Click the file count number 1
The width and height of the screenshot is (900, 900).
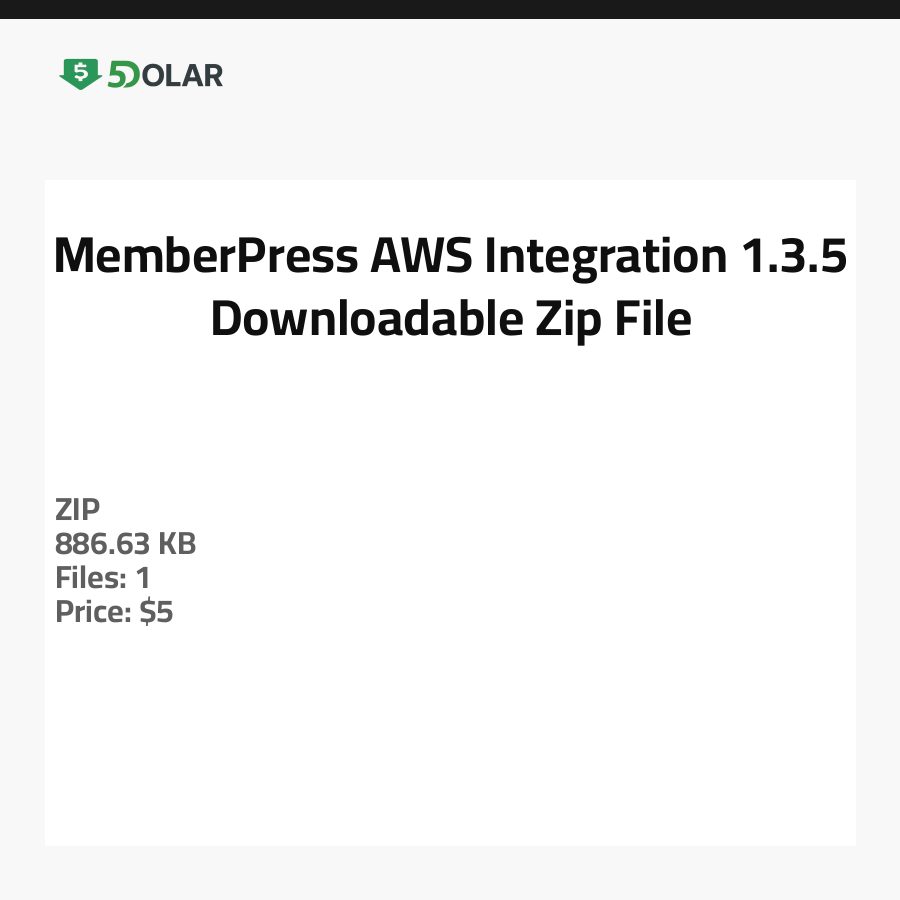coord(143,578)
